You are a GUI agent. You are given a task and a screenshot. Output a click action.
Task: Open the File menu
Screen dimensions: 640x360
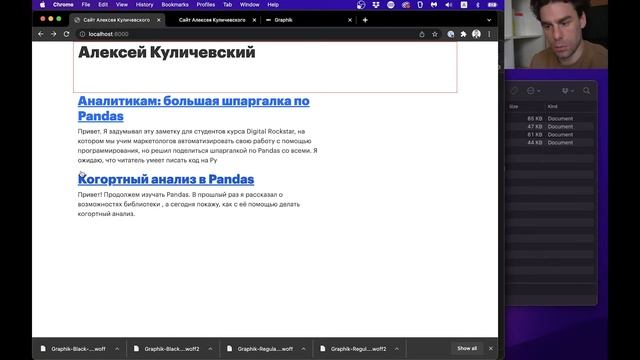pos(86,5)
